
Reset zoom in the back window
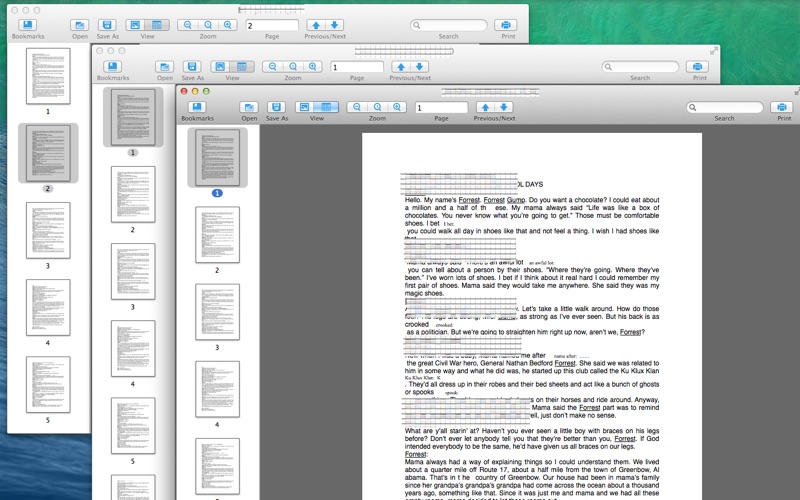208,25
